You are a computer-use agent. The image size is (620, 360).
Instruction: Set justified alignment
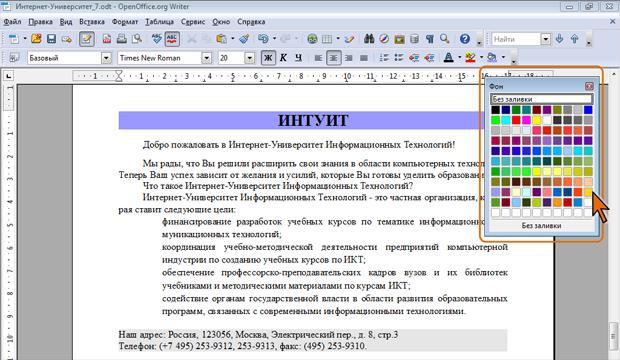tap(364, 58)
